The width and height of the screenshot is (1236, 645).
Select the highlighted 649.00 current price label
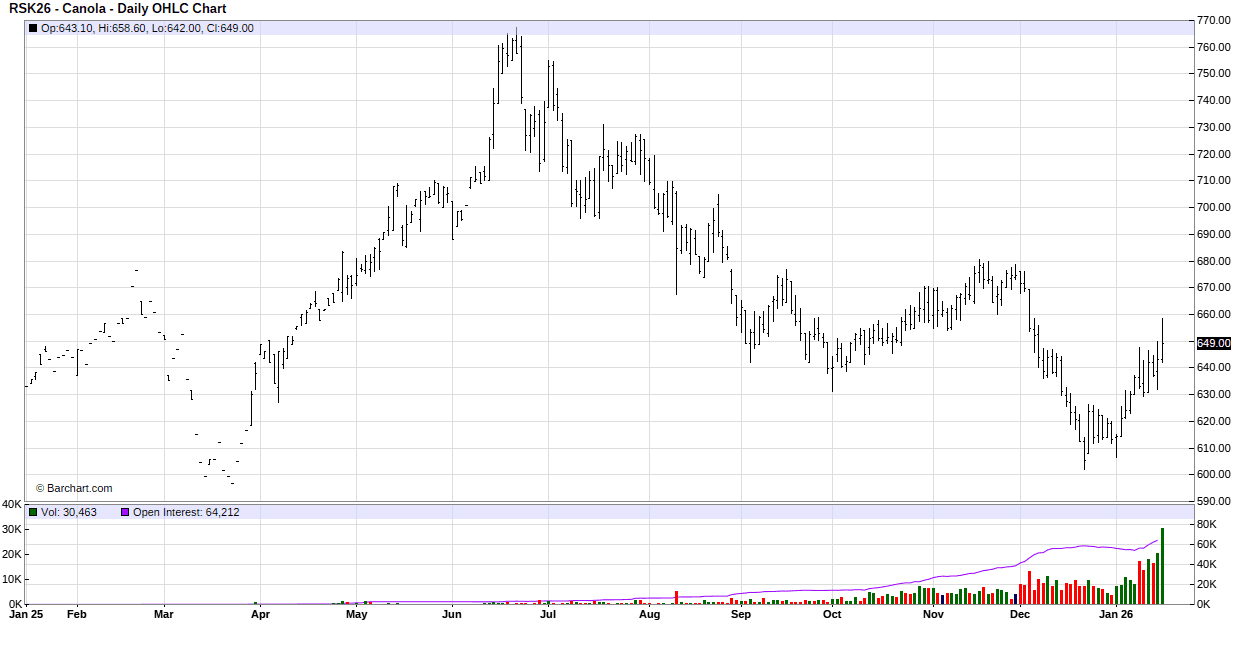coord(1213,343)
